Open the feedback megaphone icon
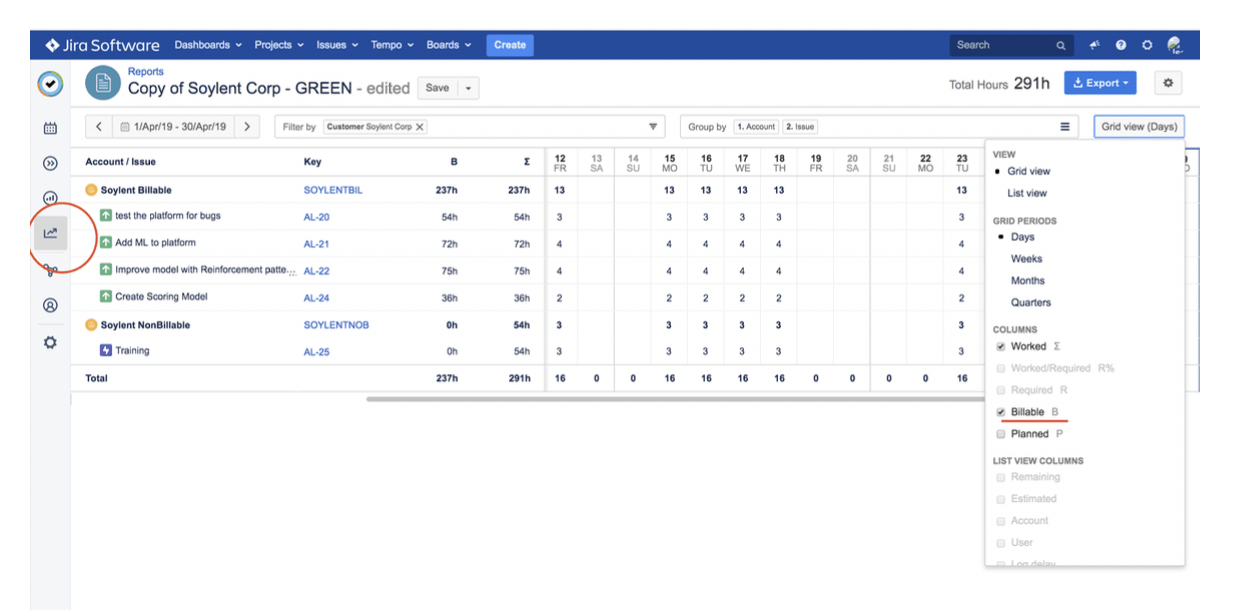 click(x=1095, y=45)
